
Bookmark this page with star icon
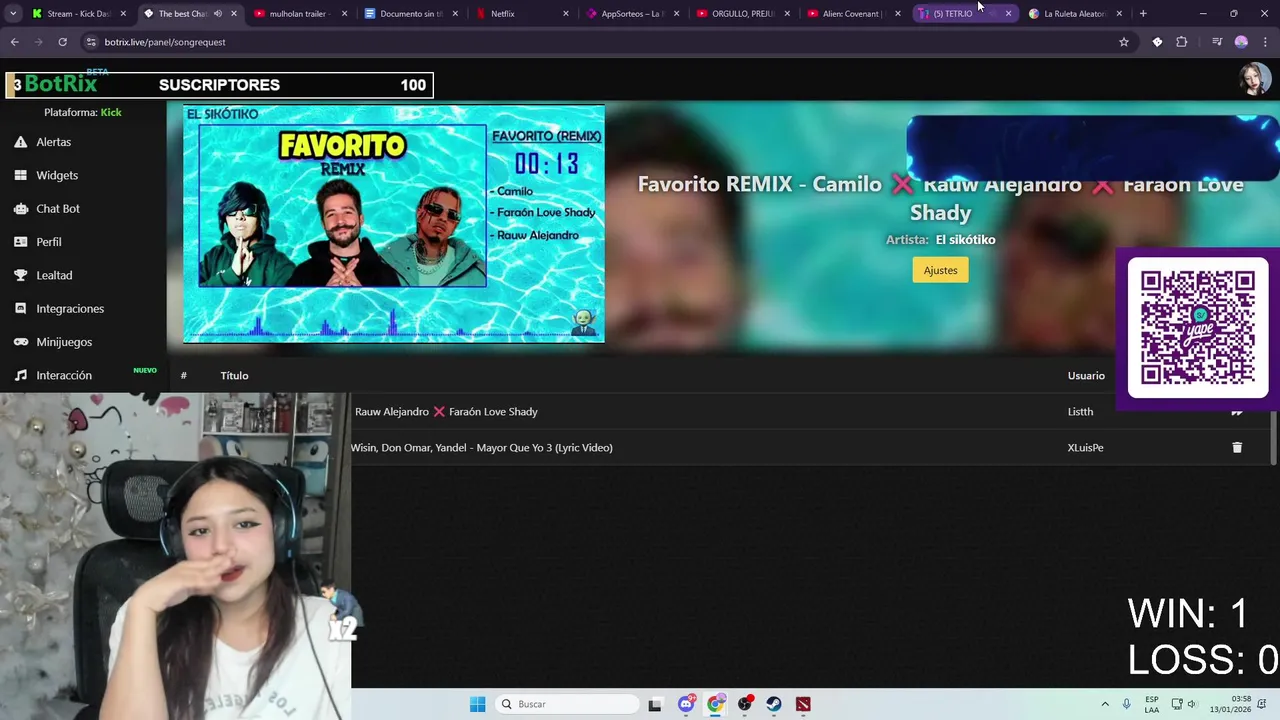pos(1124,42)
